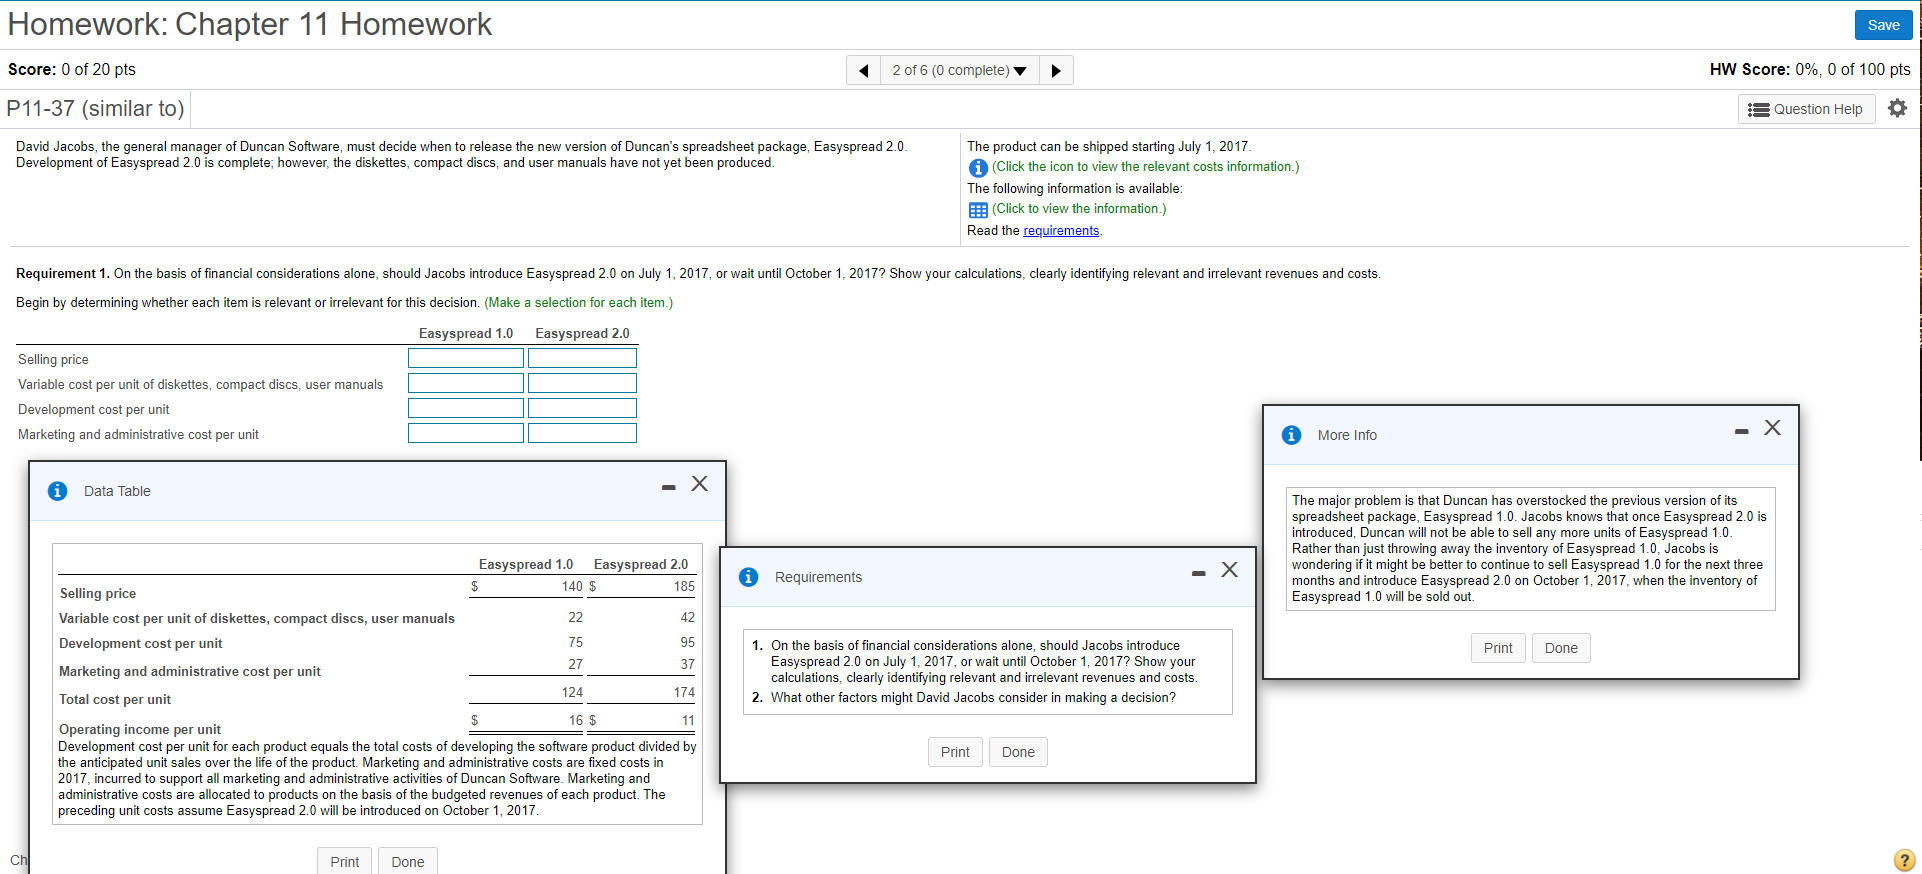
Task: Click the yellow help question mark icon
Action: pos(1905,860)
